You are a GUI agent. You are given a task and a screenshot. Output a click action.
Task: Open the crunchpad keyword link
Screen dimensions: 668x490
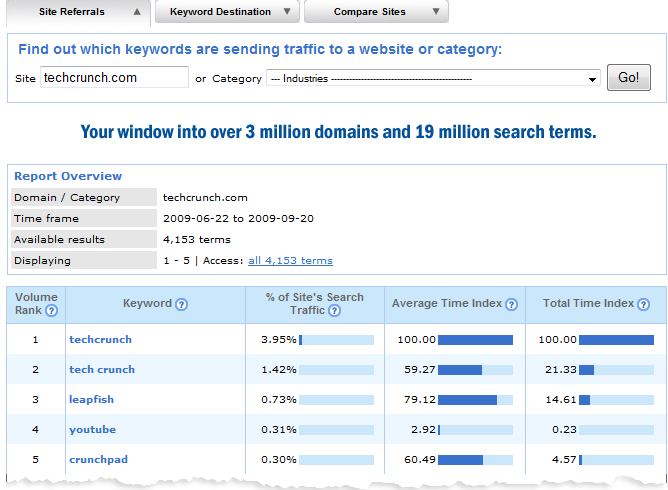98,459
